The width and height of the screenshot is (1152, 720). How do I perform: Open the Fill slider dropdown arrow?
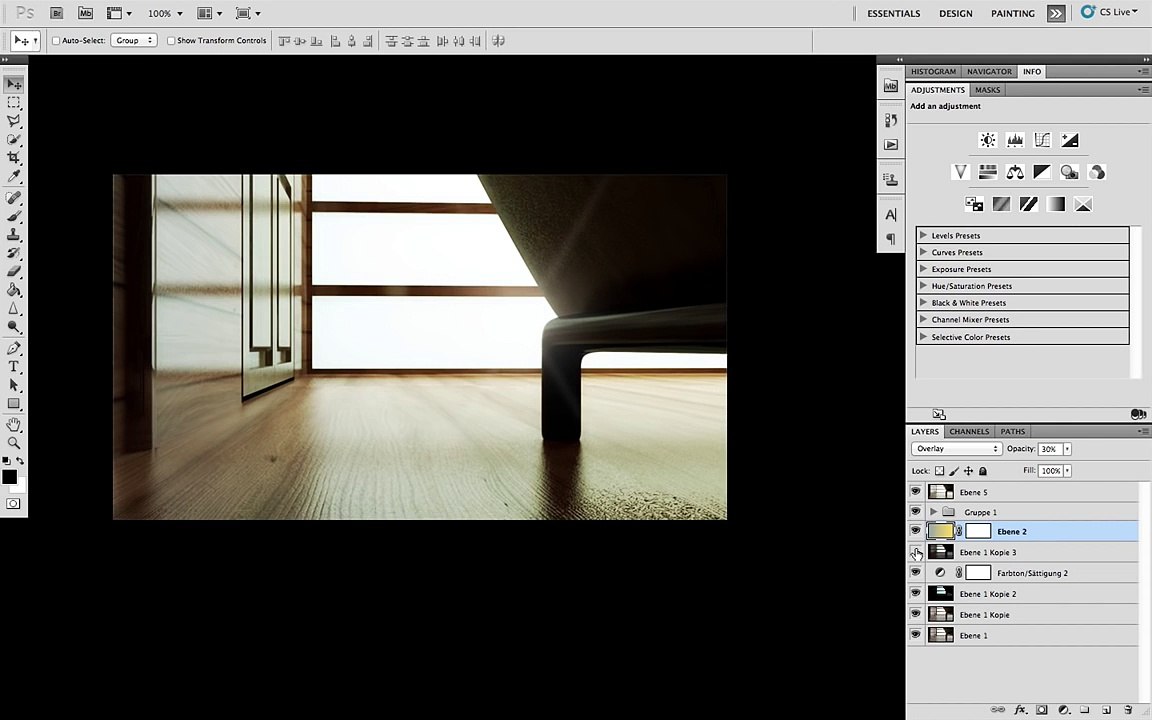pos(1068,471)
